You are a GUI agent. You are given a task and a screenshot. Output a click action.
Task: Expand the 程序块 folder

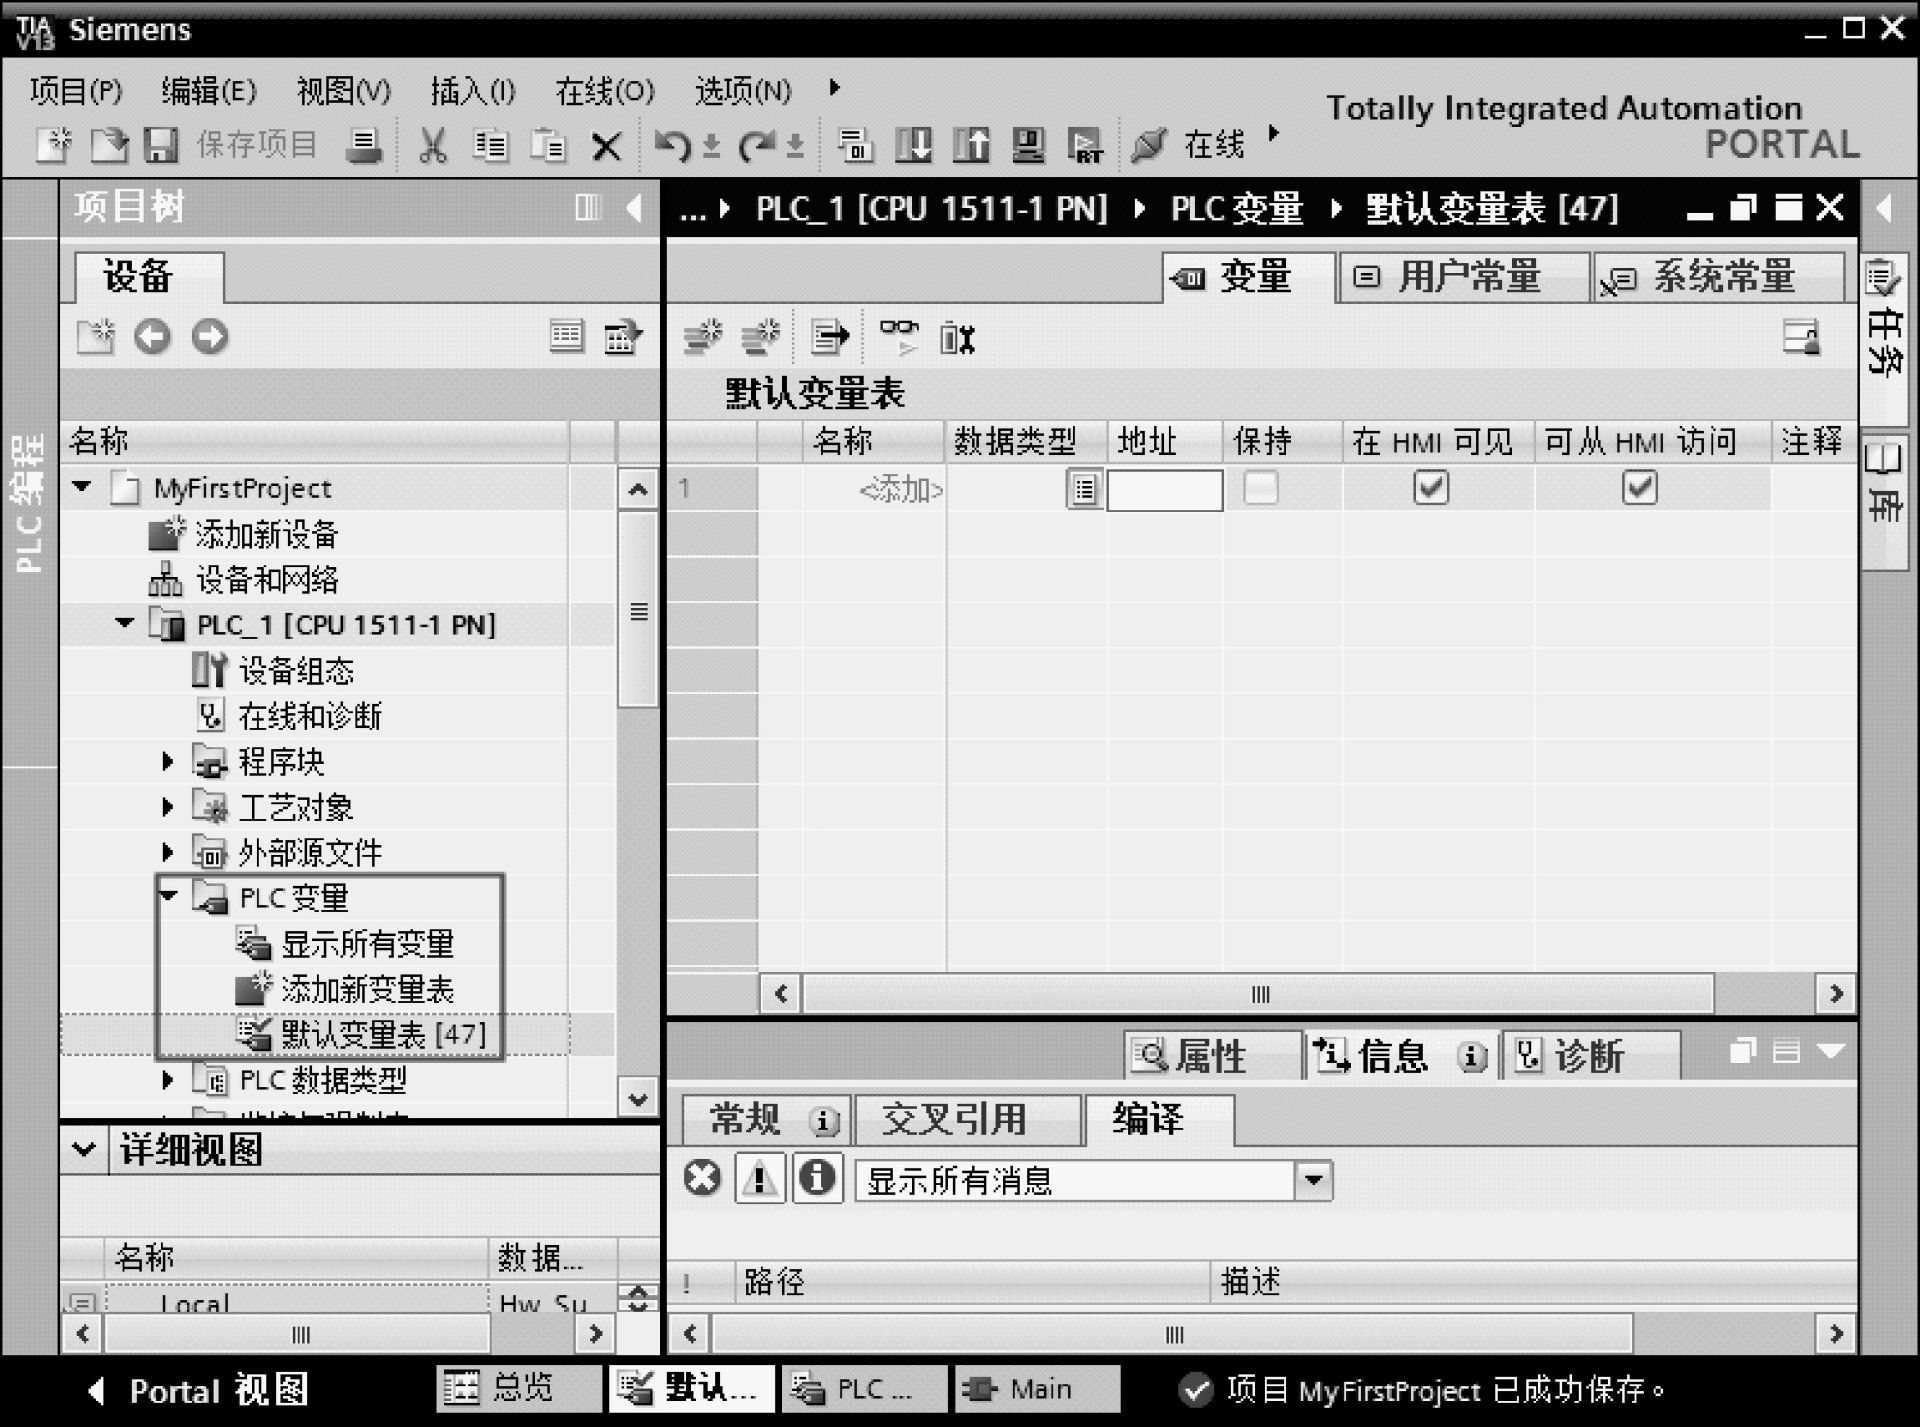(x=168, y=762)
